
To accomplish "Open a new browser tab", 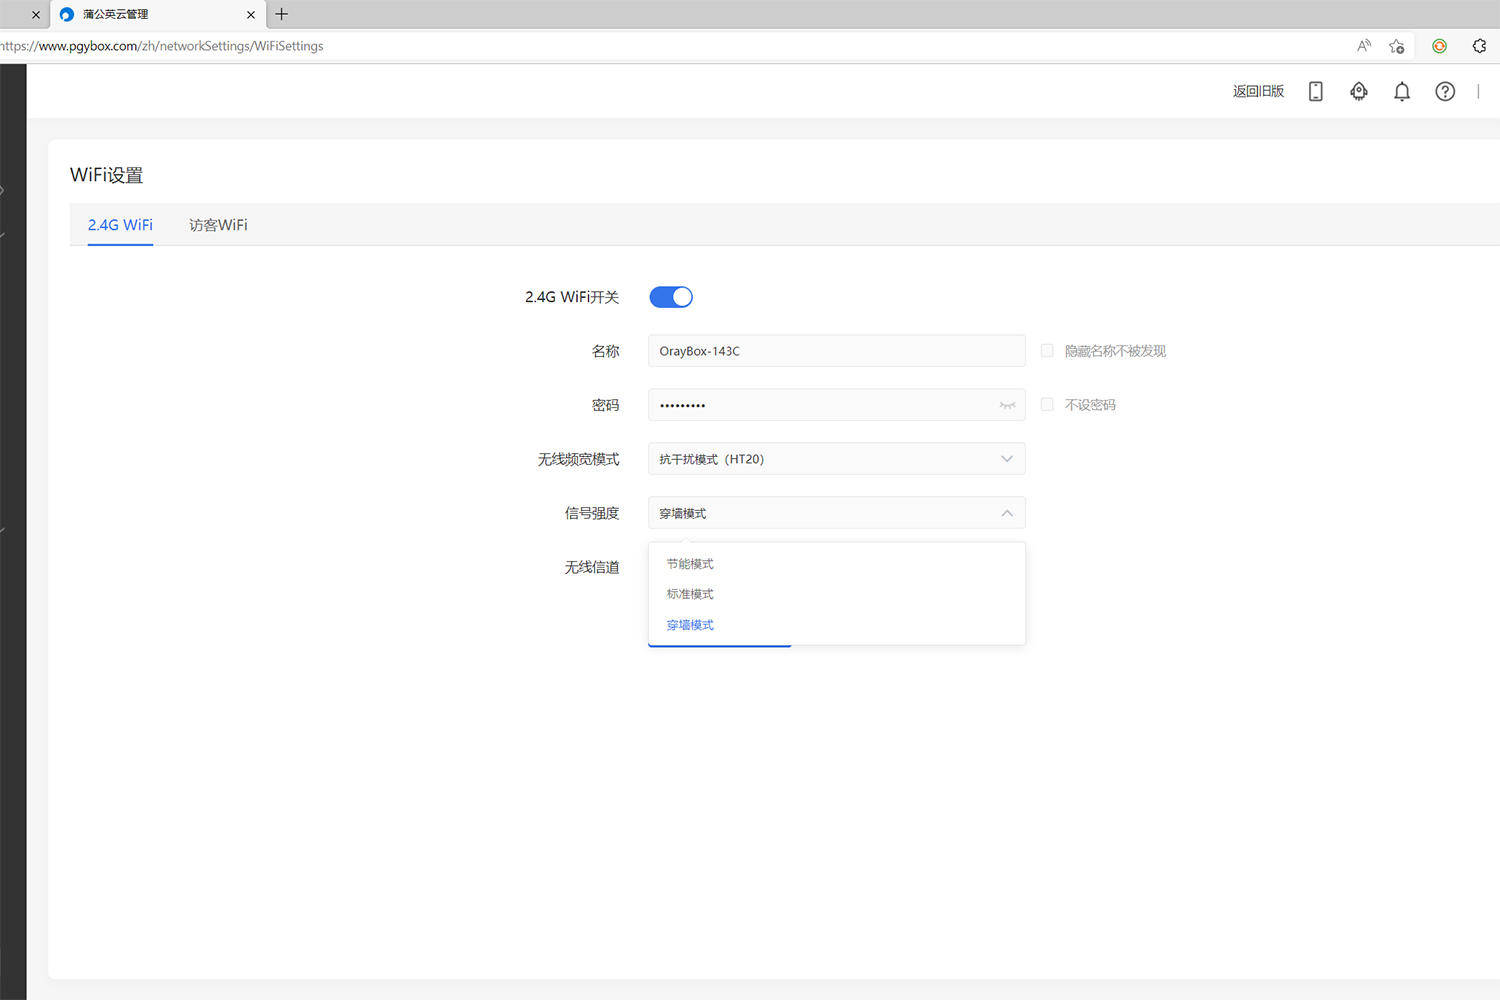I will 282,14.
